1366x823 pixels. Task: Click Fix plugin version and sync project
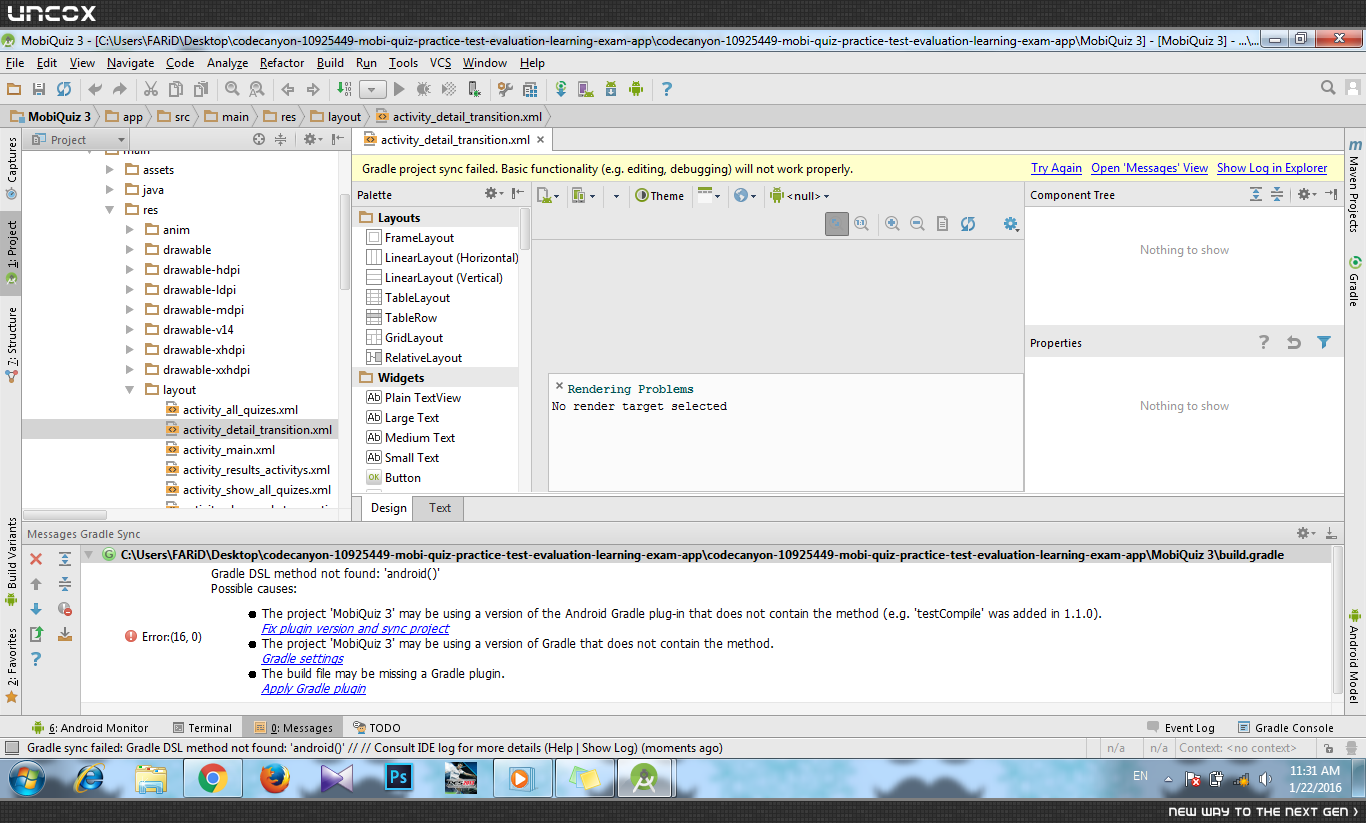coord(355,629)
